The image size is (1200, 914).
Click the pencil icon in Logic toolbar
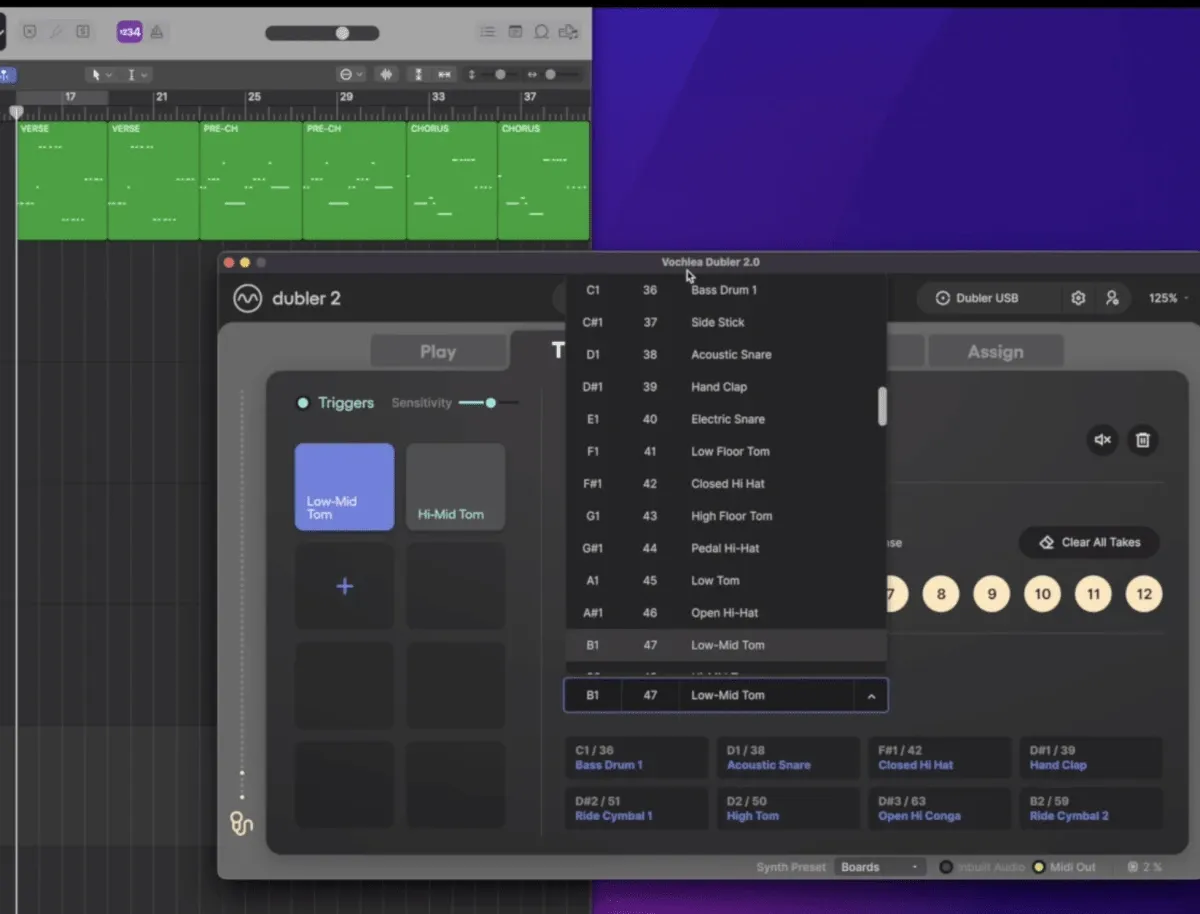coord(56,32)
